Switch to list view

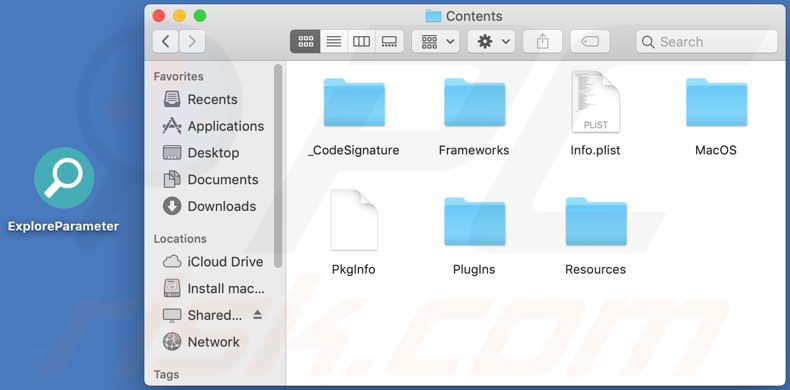334,41
